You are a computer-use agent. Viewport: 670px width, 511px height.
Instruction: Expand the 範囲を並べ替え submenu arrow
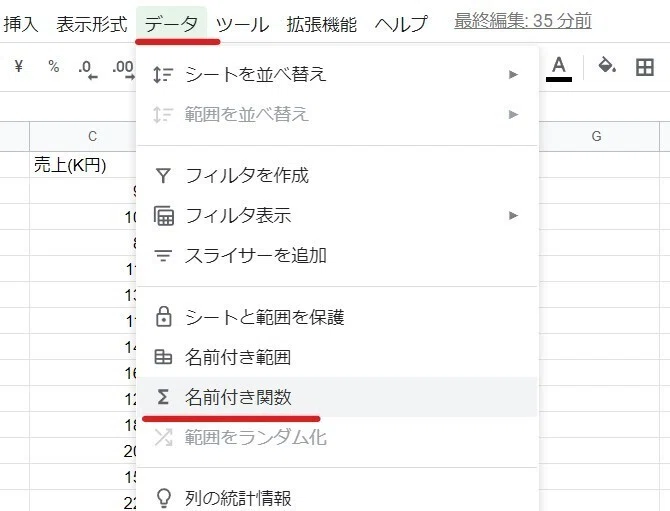point(513,115)
